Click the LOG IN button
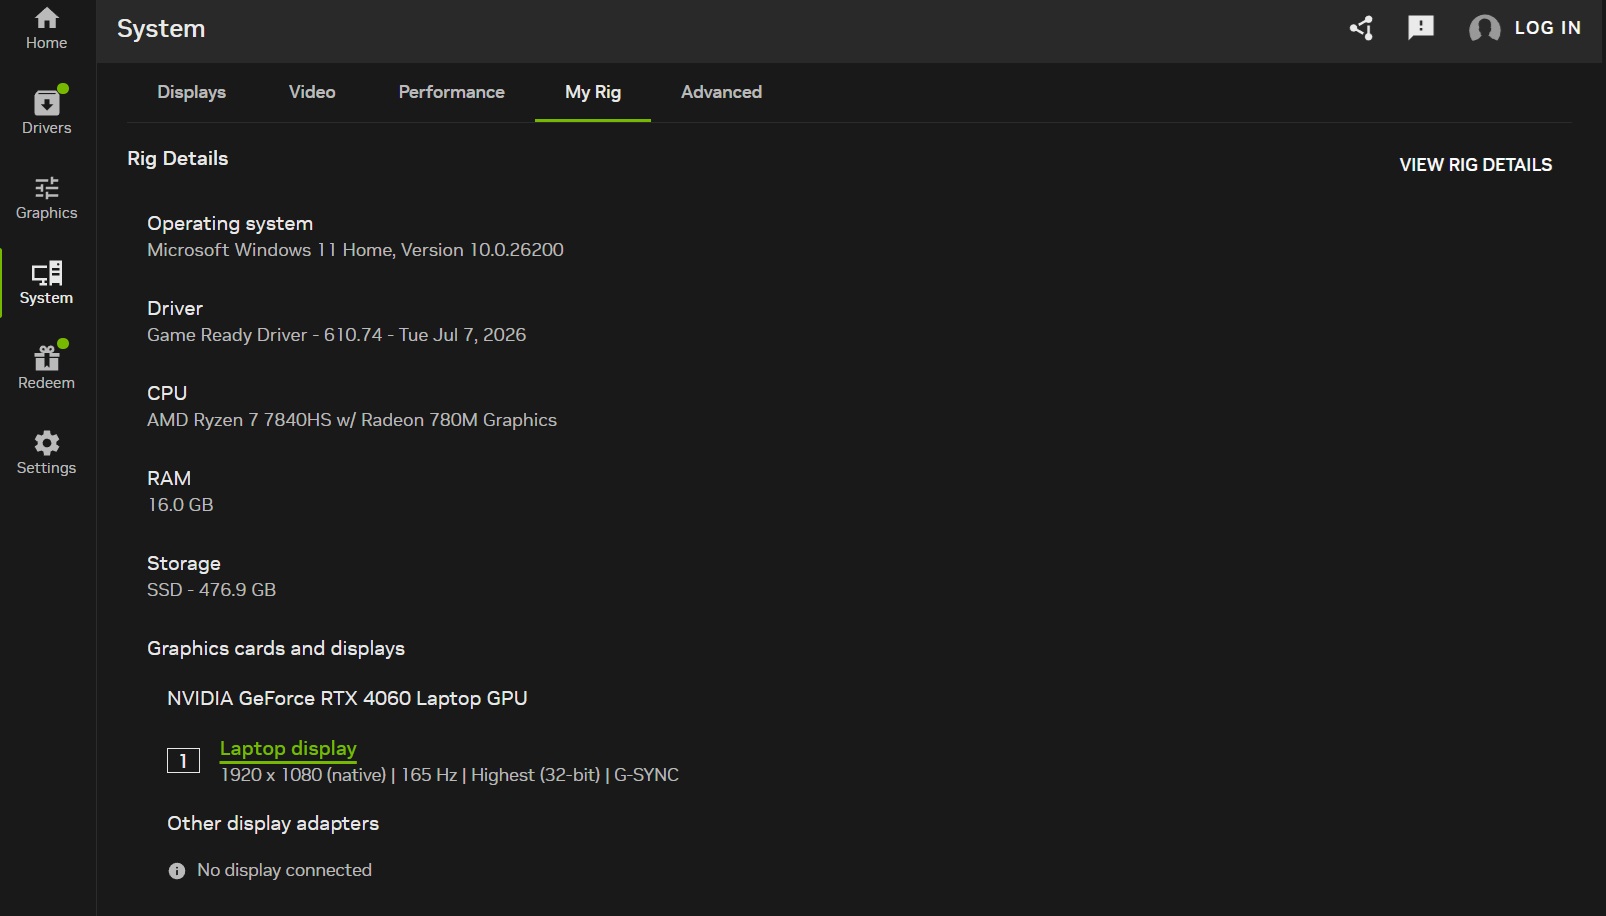This screenshot has width=1606, height=916. coord(1547,28)
